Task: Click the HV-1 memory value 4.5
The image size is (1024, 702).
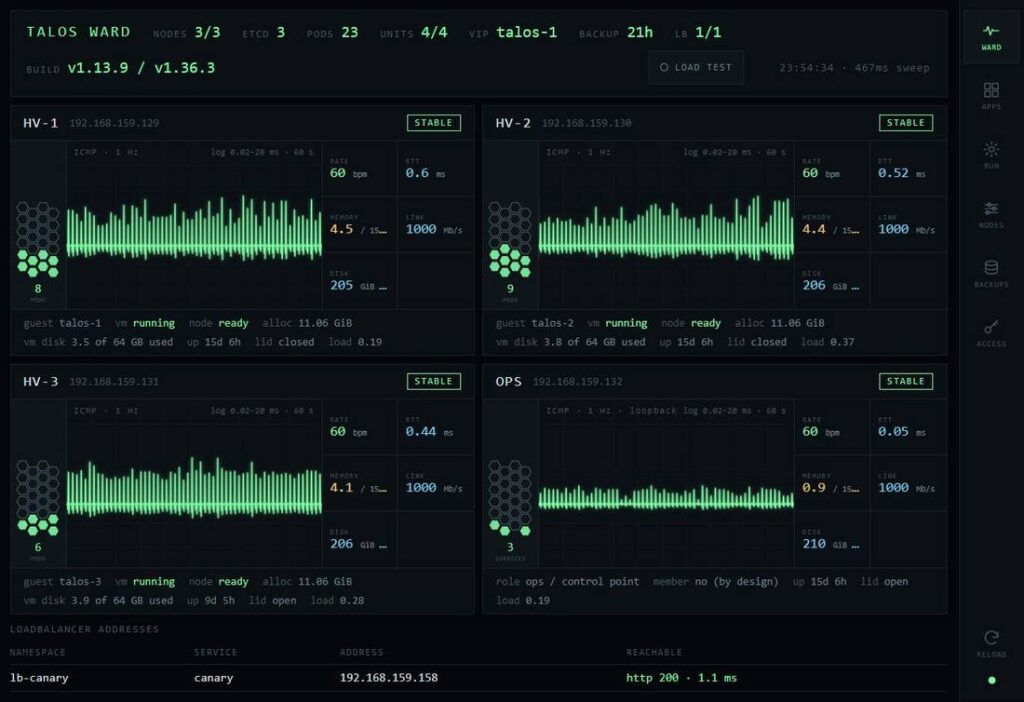Action: point(341,229)
